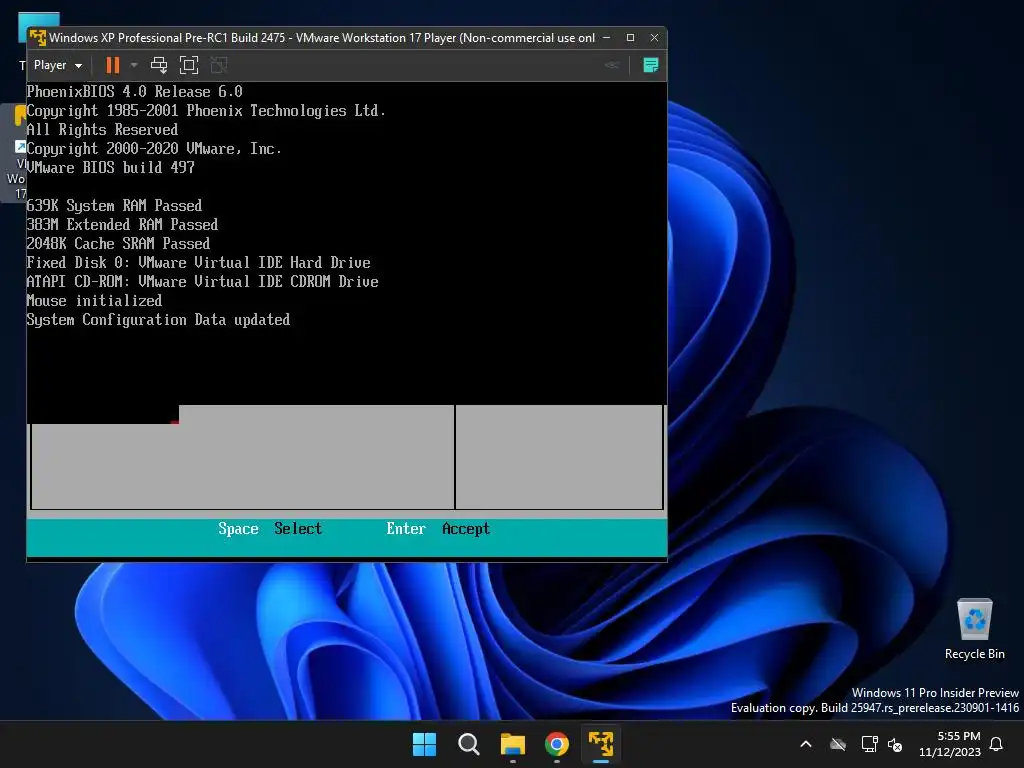Click the '639K System RAM Passed' line
This screenshot has height=768, width=1024.
point(114,206)
